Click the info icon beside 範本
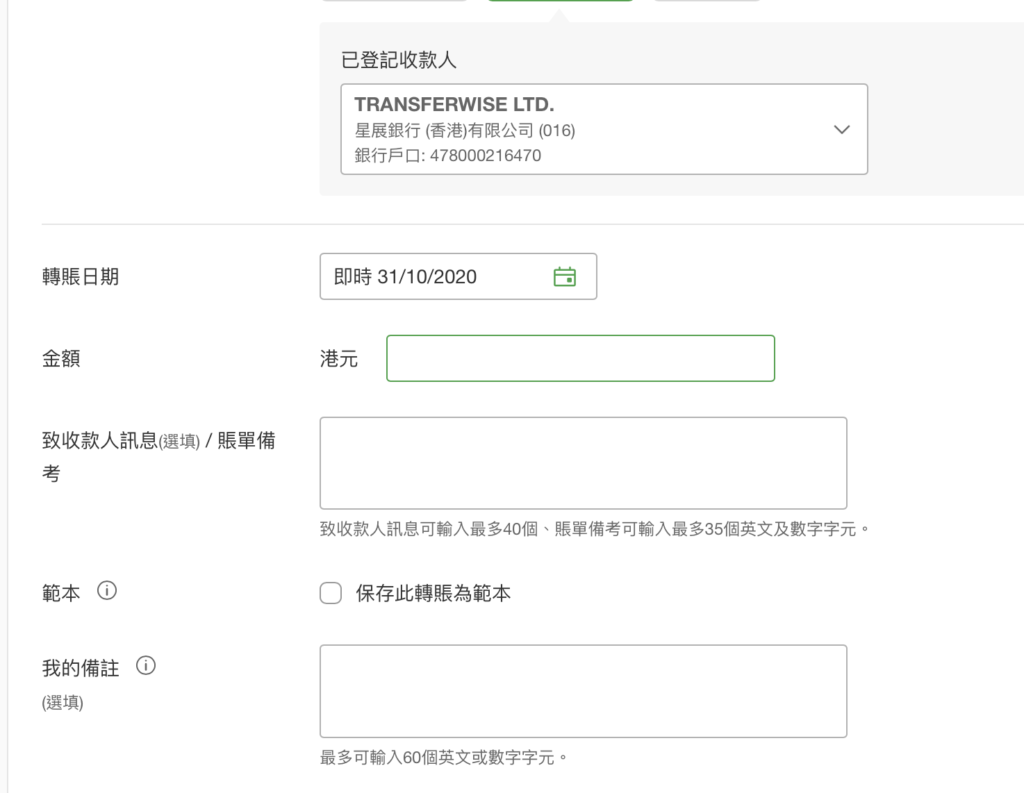1024x793 pixels. pyautogui.click(x=106, y=591)
